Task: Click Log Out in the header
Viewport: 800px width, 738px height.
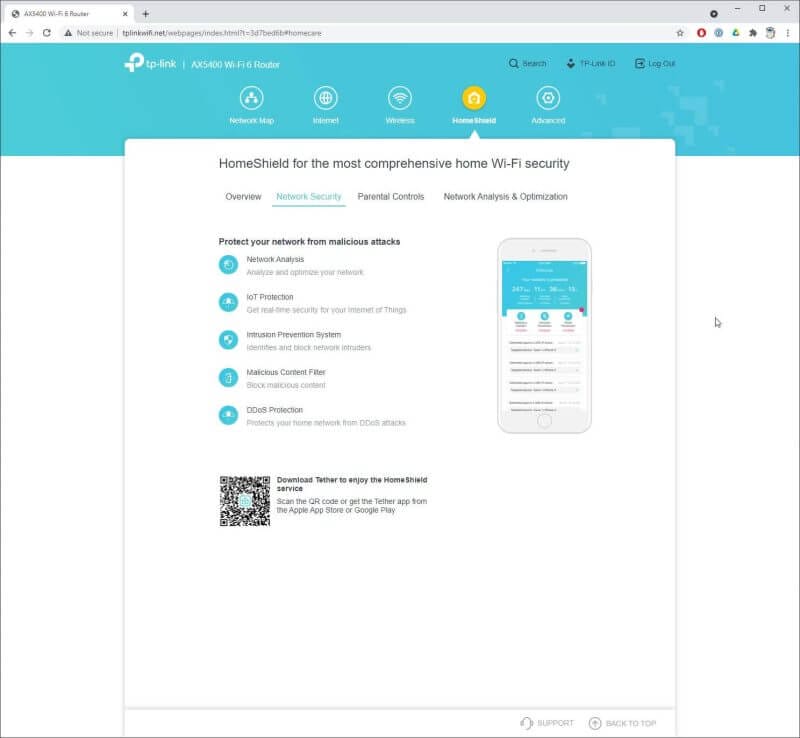Action: [x=654, y=63]
